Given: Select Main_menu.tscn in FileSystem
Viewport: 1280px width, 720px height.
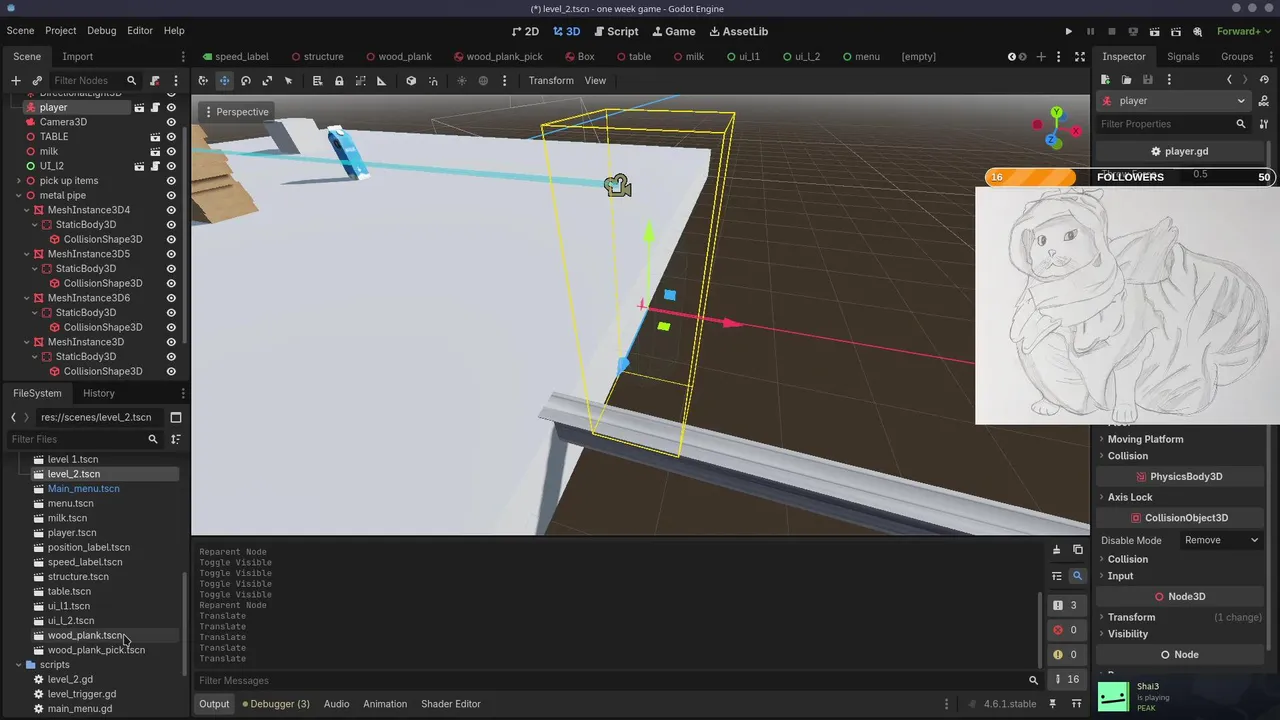Looking at the screenshot, I should [x=84, y=489].
